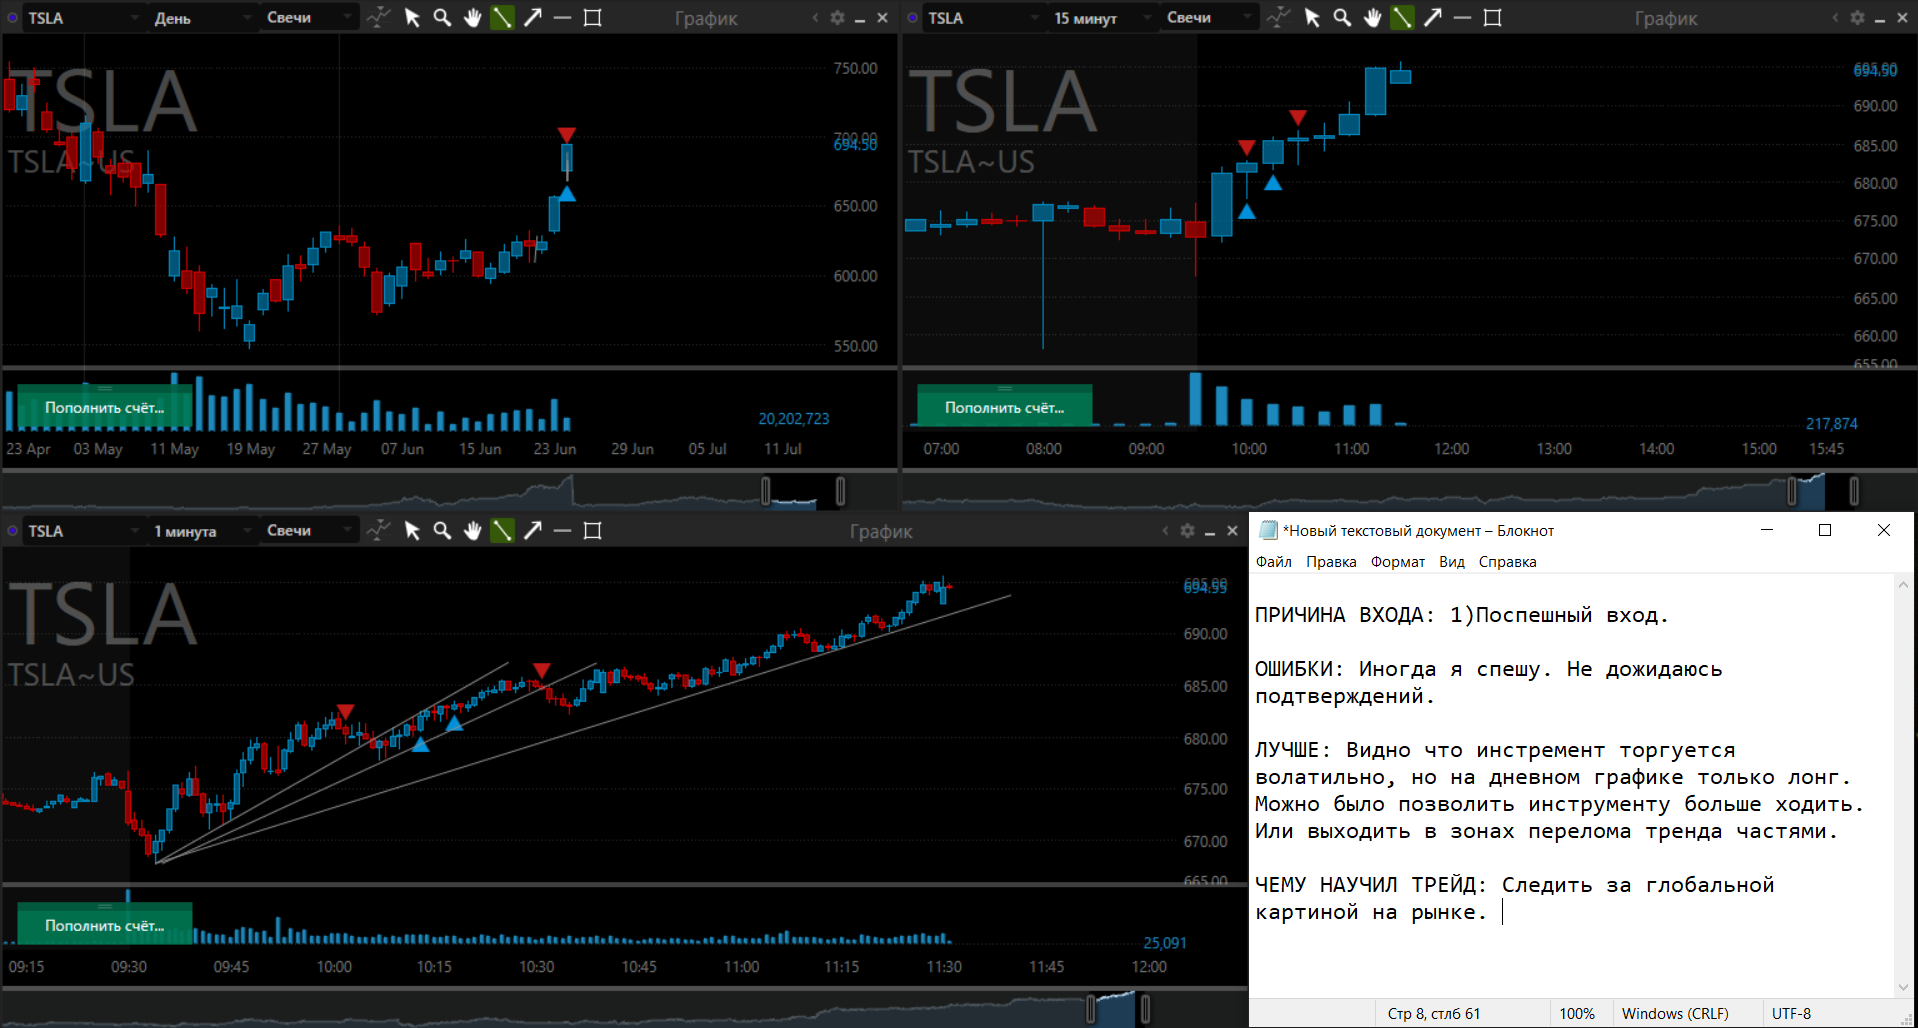Collapse arrow left of 15-minute chart gear
The width and height of the screenshot is (1918, 1028).
(x=1835, y=17)
